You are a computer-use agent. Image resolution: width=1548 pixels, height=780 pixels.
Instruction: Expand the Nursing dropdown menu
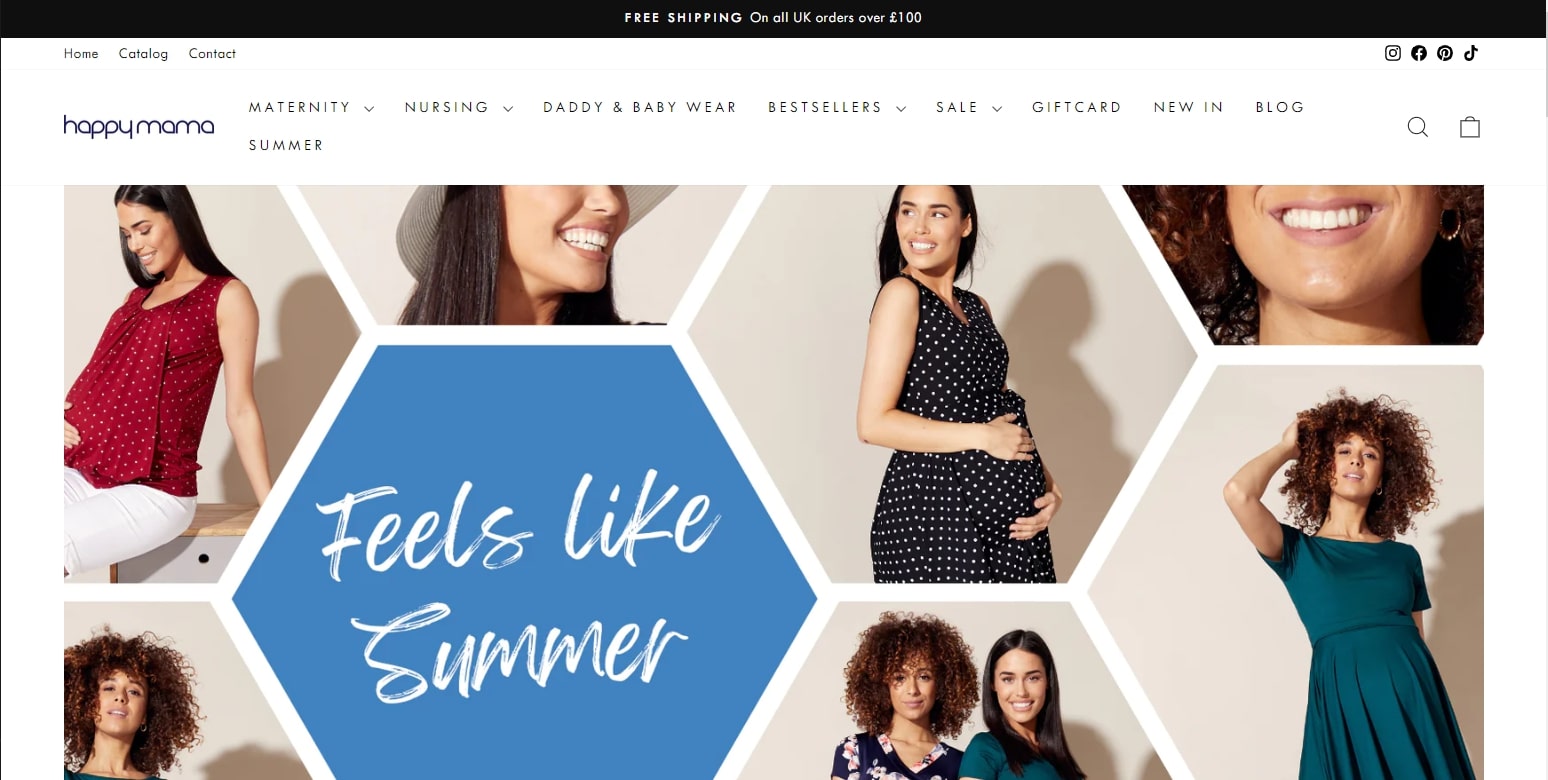[458, 107]
